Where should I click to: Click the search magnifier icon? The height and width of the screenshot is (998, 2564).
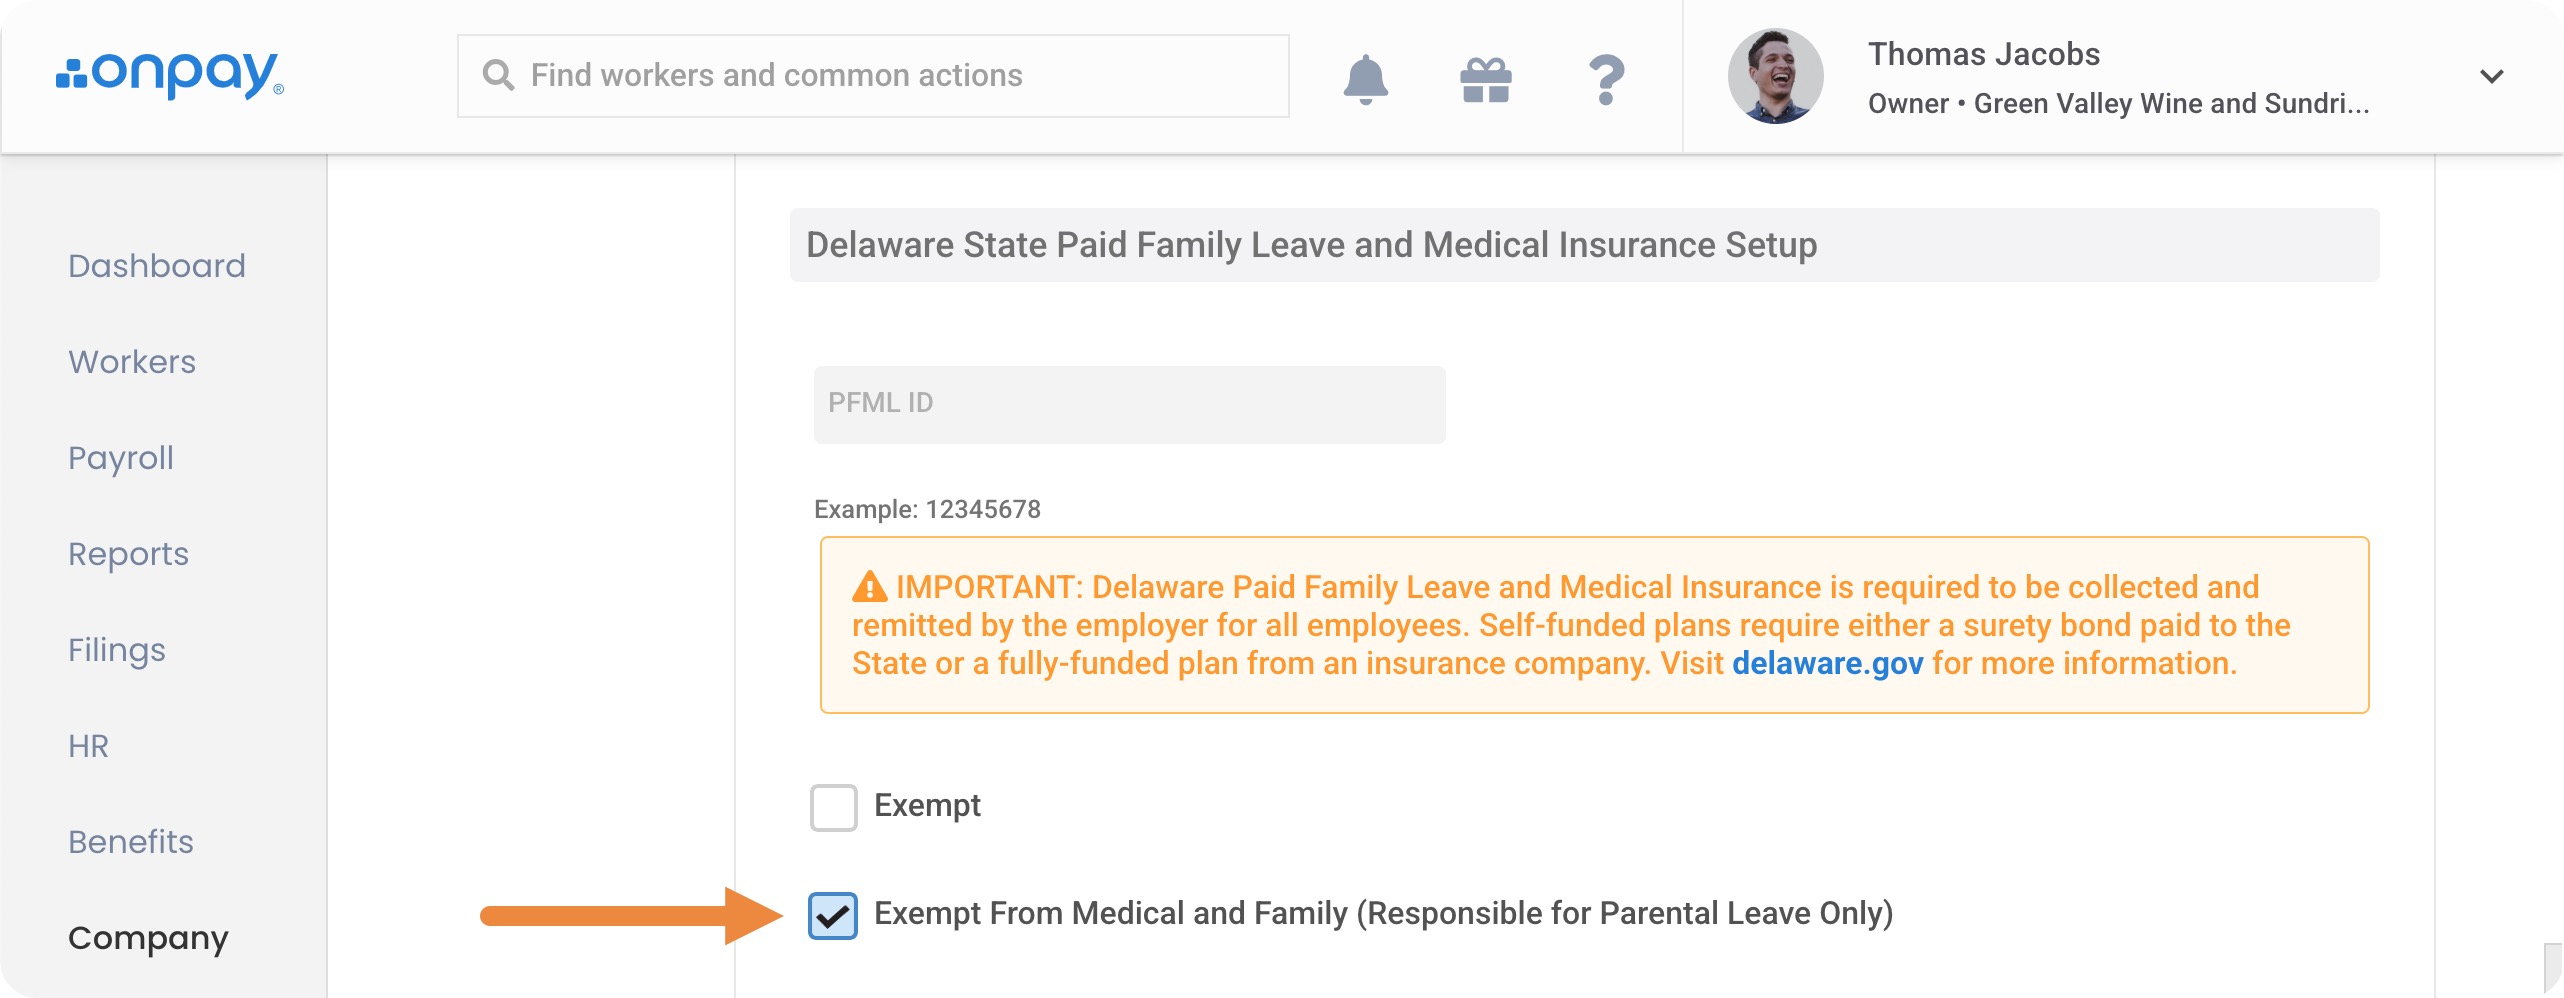498,75
